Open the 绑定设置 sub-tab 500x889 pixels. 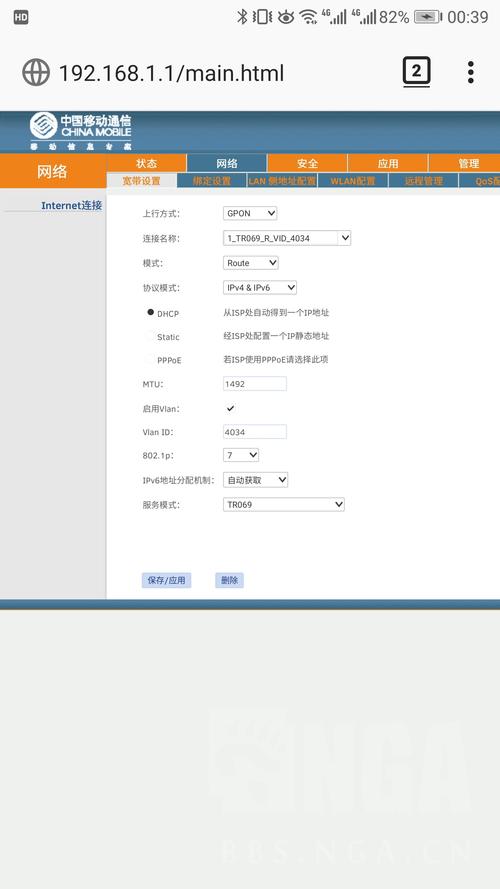tap(212, 181)
